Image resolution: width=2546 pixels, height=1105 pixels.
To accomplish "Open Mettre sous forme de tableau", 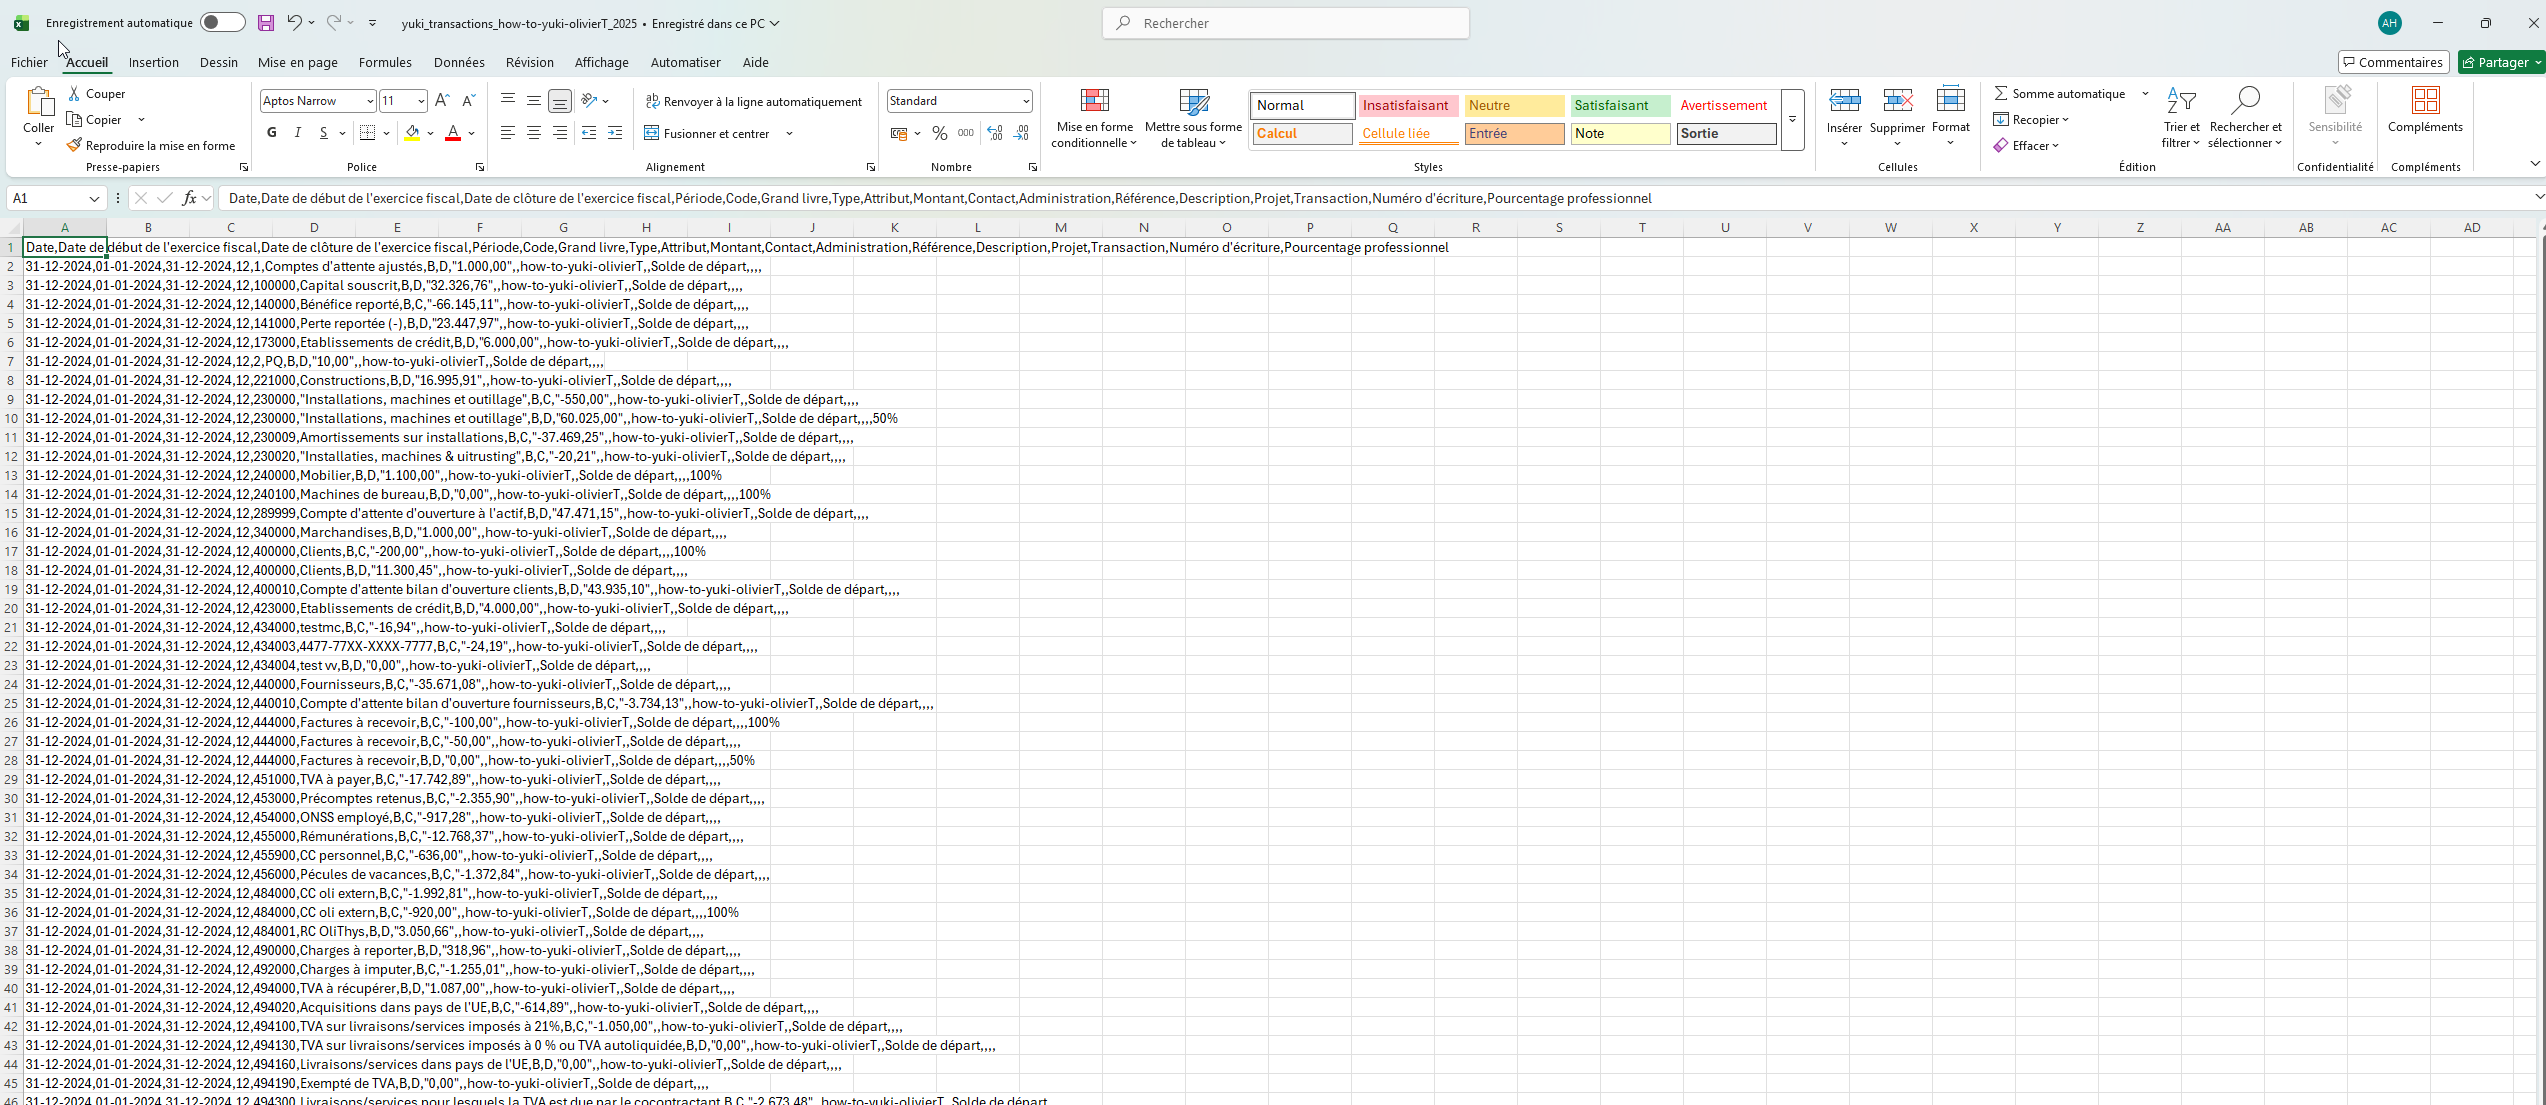I will [x=1193, y=118].
